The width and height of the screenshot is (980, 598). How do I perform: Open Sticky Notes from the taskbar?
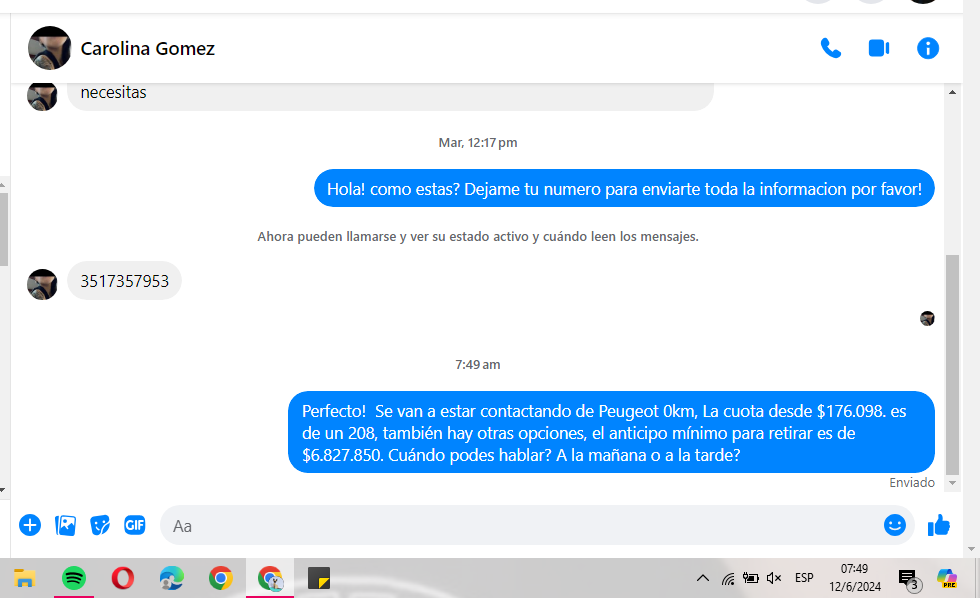[x=319, y=579]
